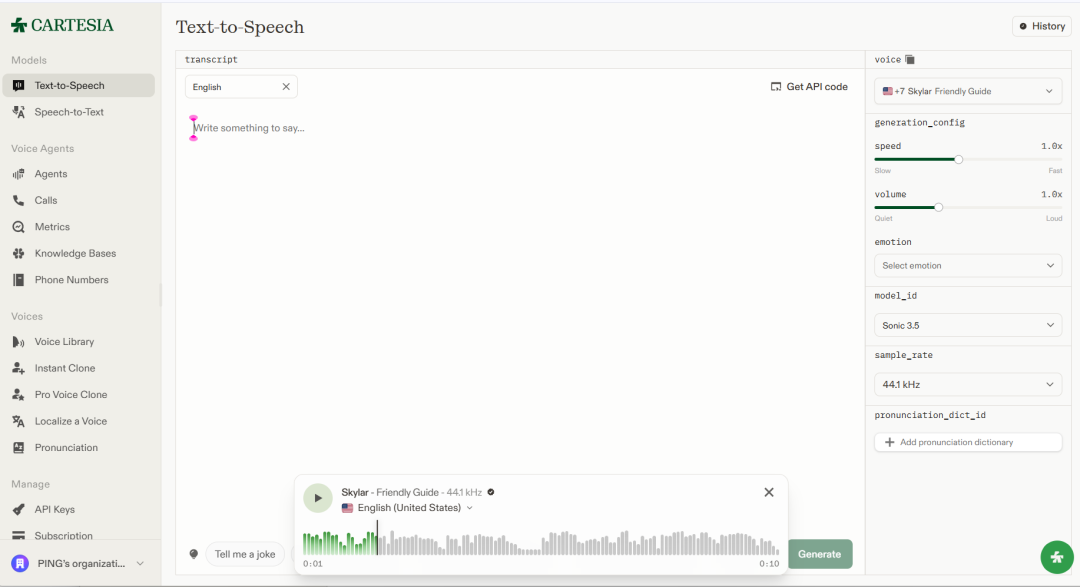Click the Pronunciation icon

point(19,448)
